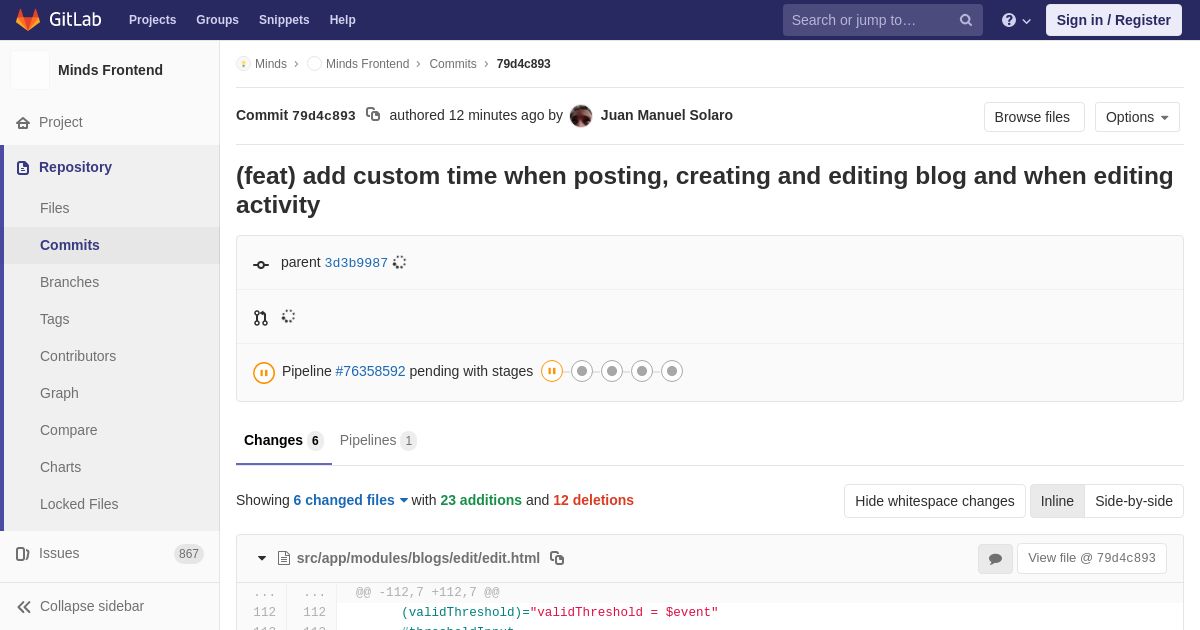Click Juan Manuel Solaro's avatar
Image resolution: width=1200 pixels, height=630 pixels.
[x=581, y=116]
